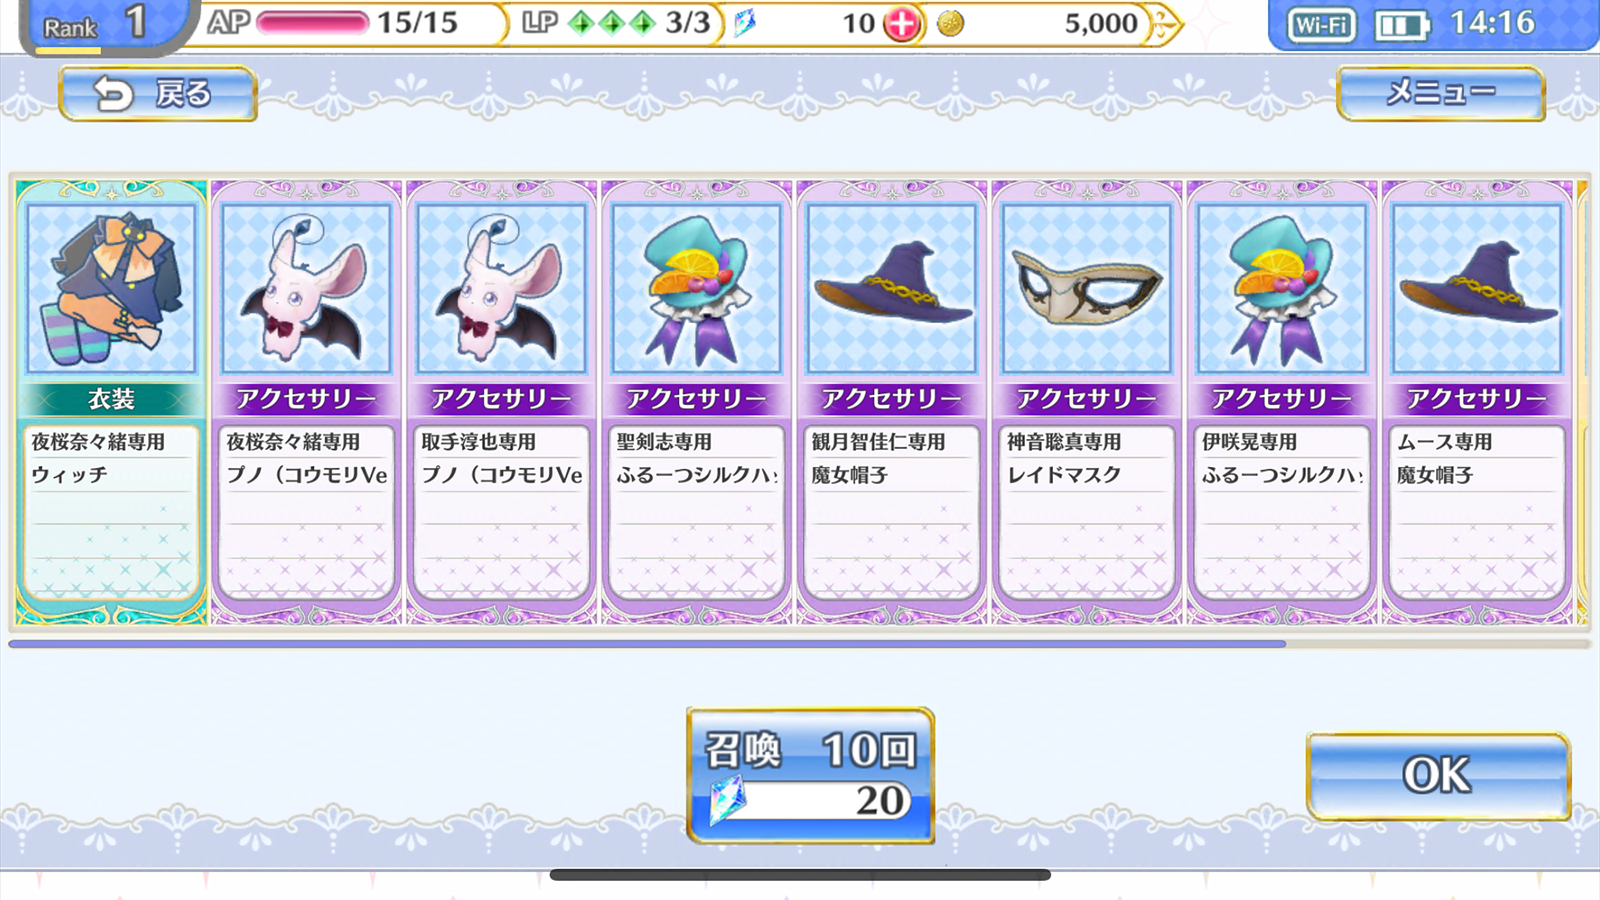Click the gold coin icon

[x=951, y=24]
